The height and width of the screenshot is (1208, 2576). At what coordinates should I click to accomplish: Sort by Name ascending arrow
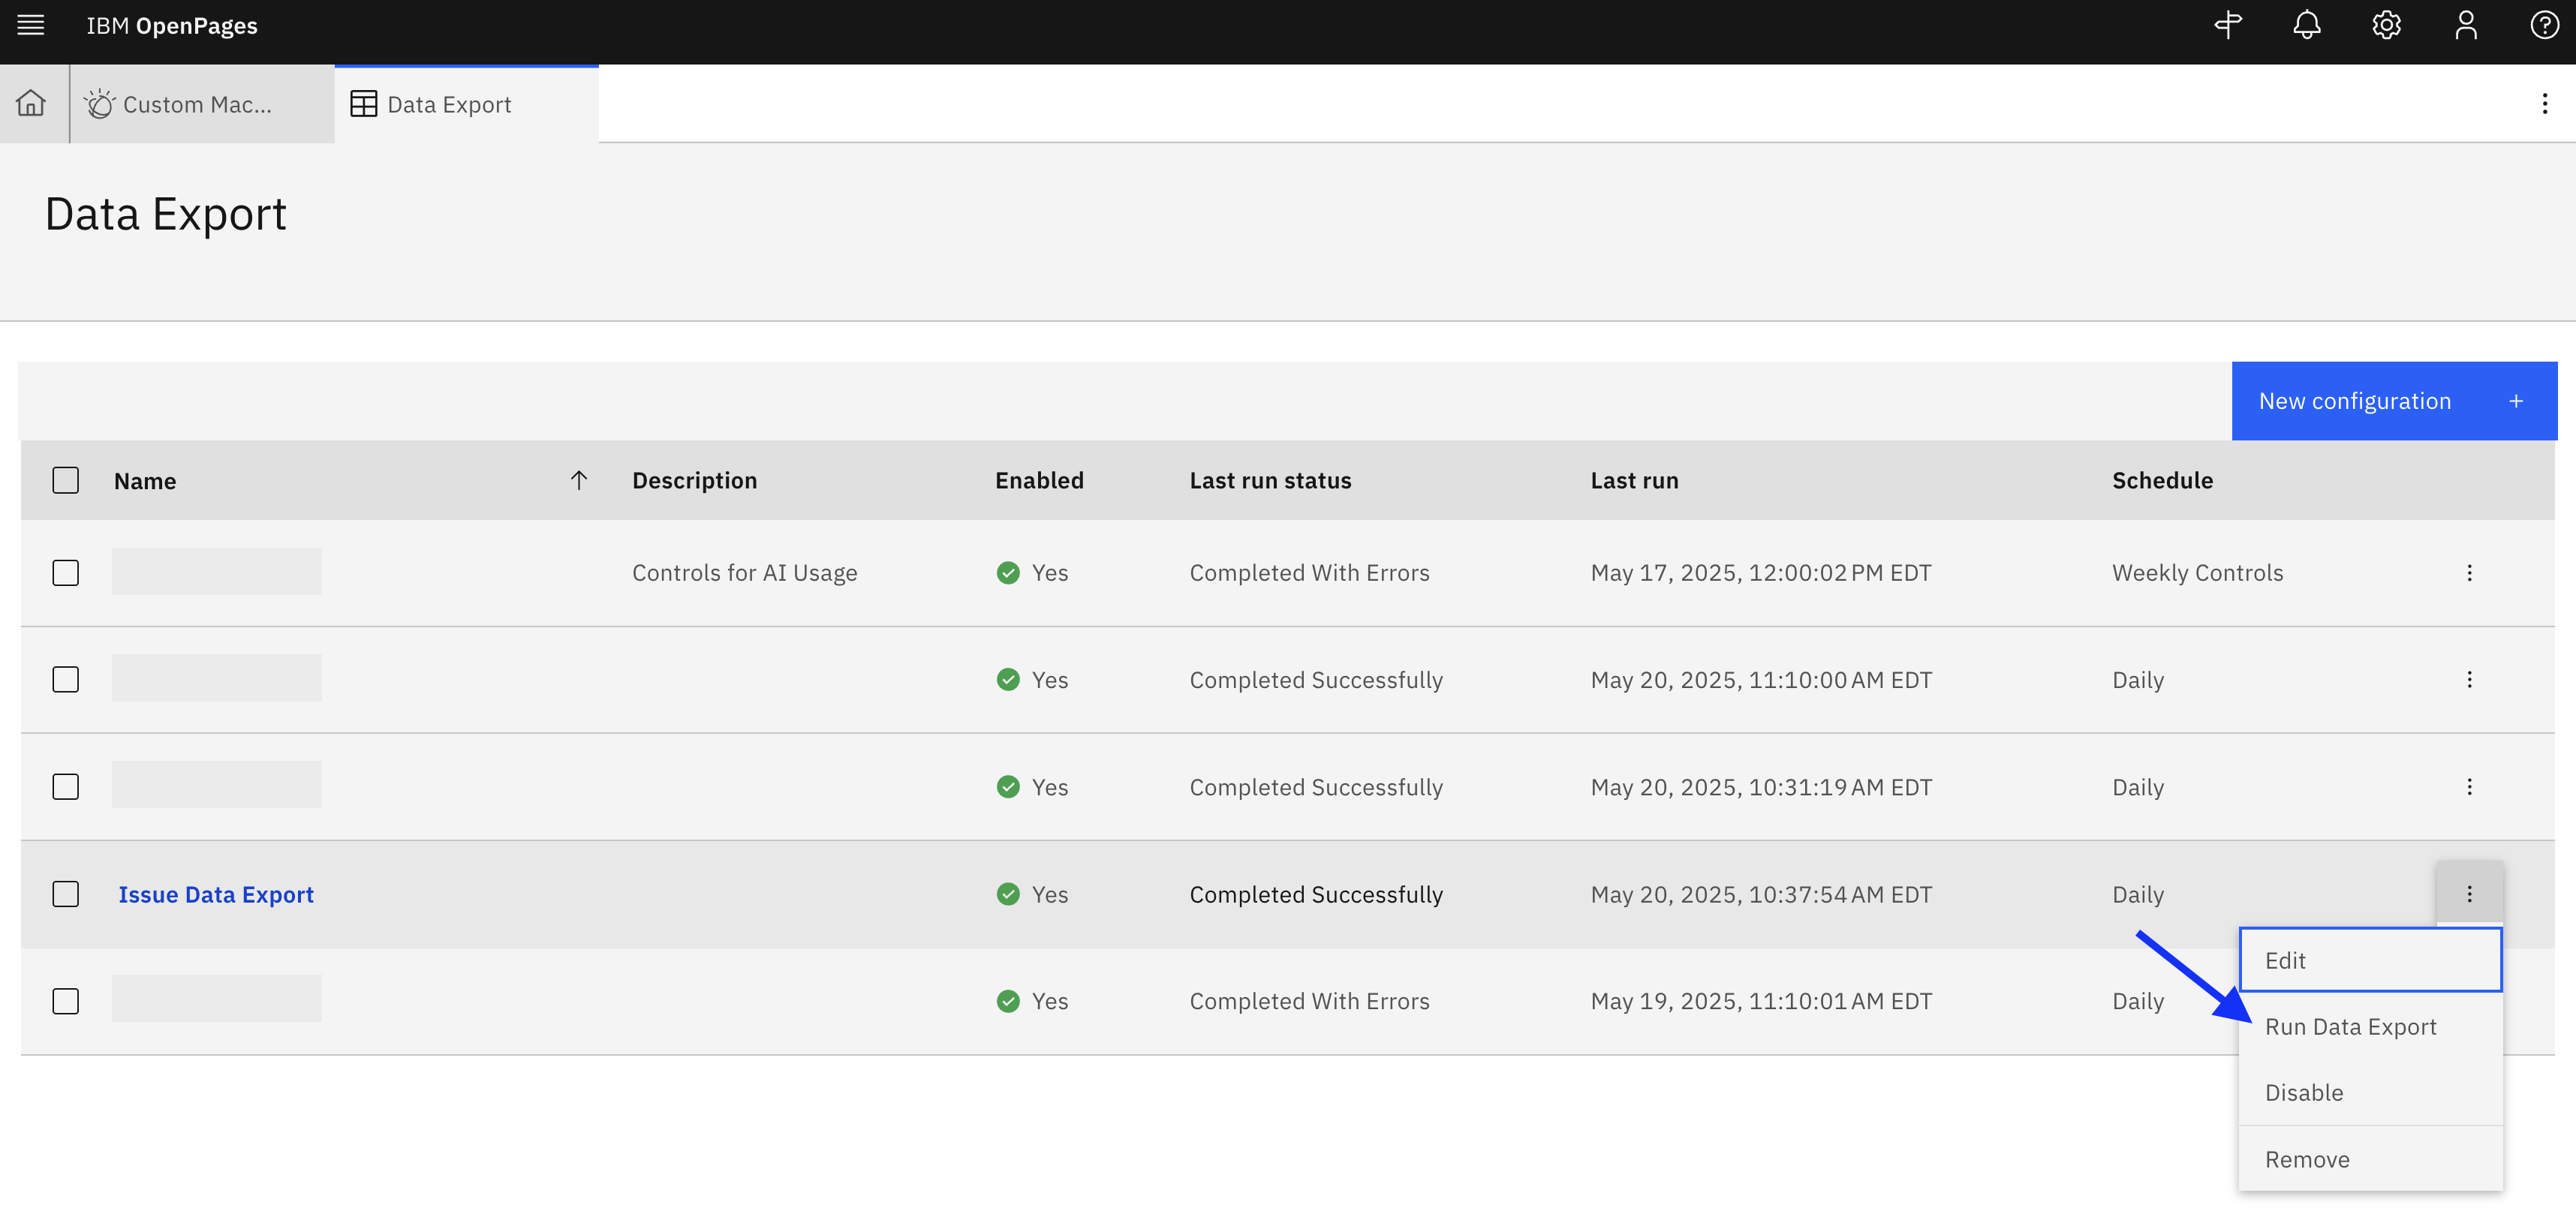(578, 480)
